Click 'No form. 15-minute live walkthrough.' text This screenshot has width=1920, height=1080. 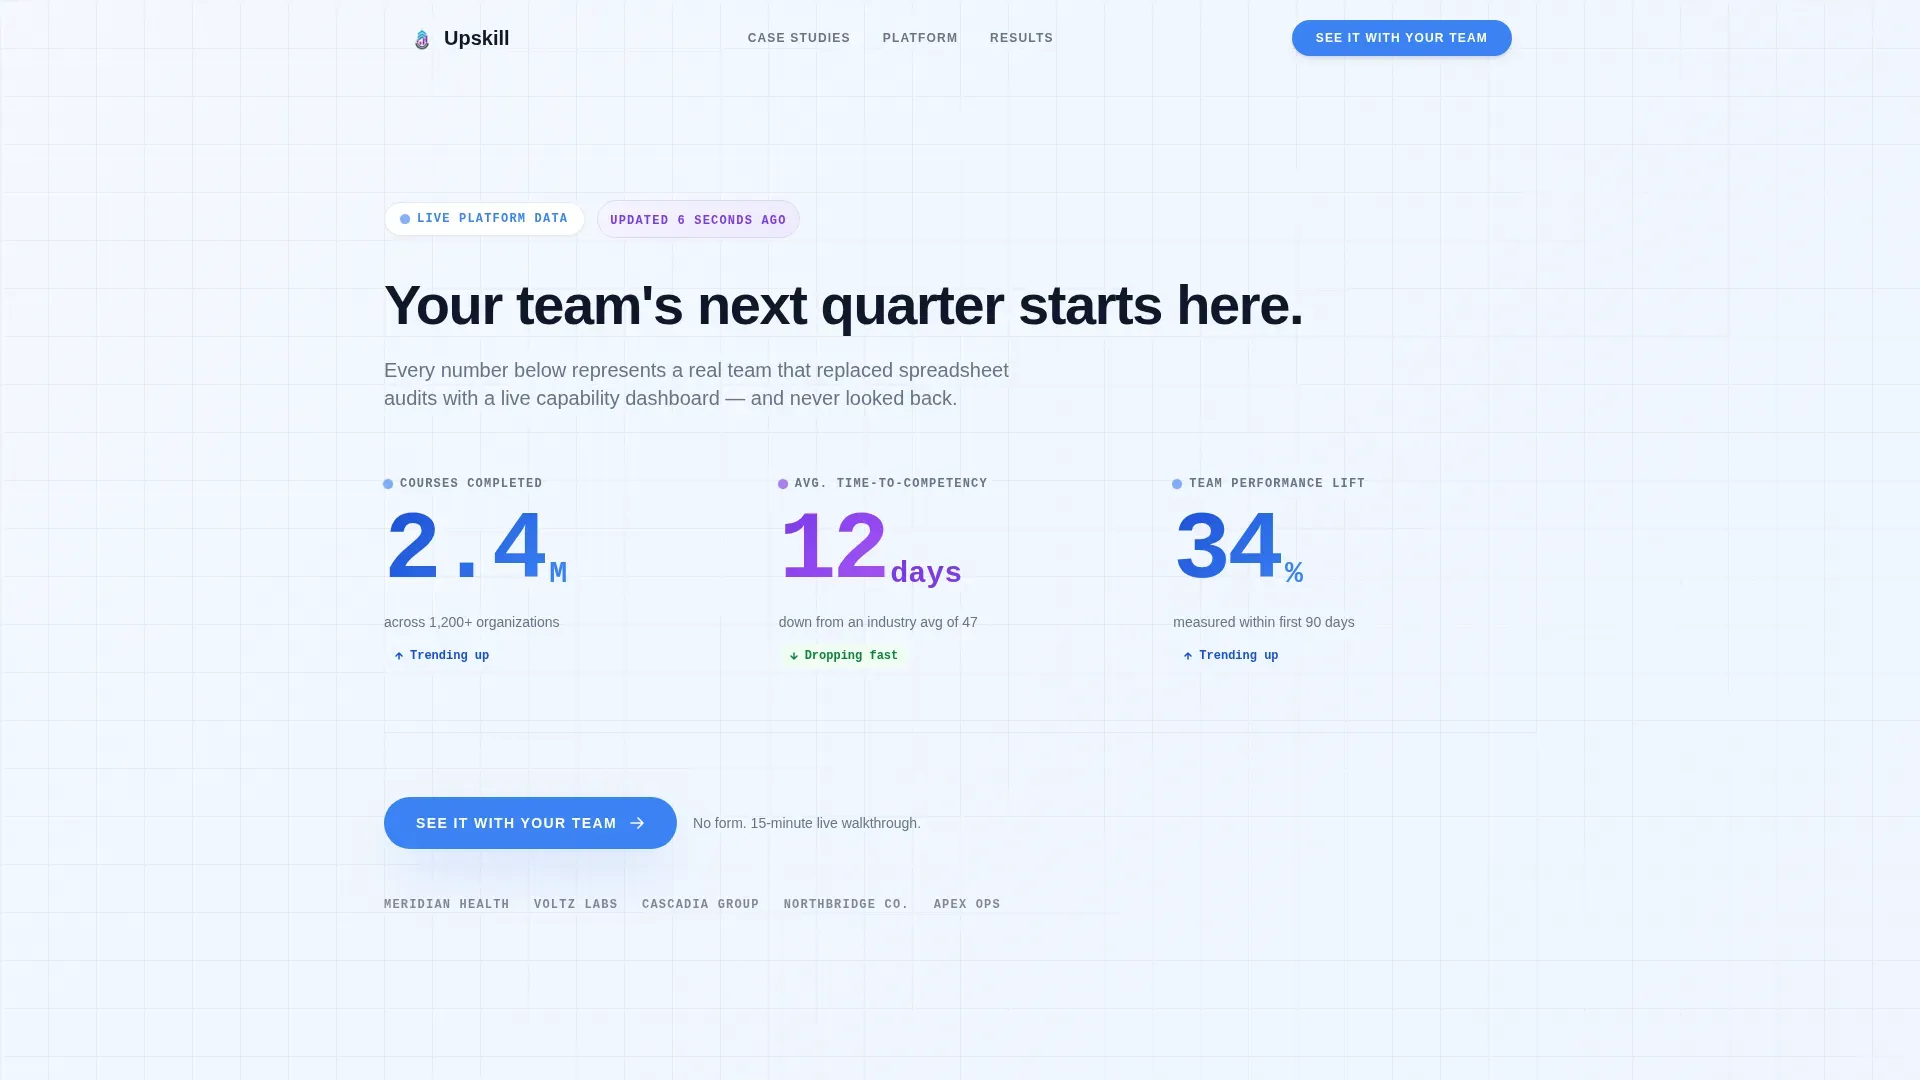coord(806,823)
